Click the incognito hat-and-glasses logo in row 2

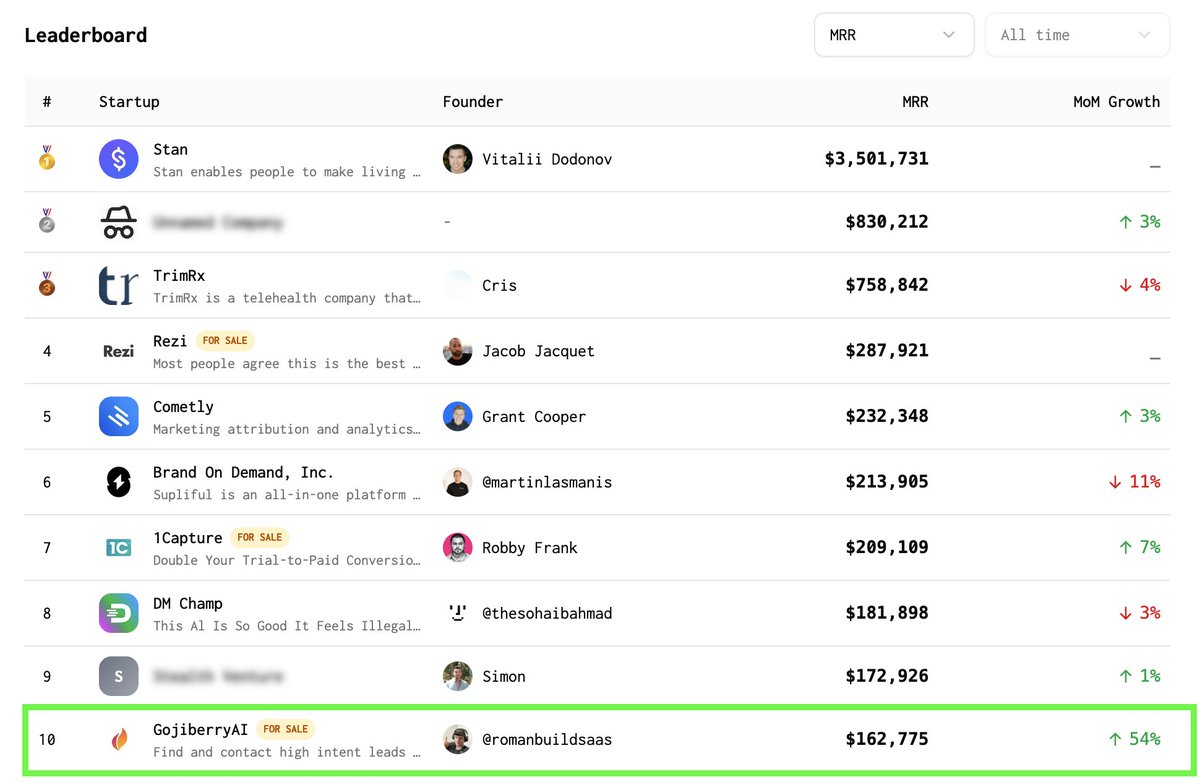(119, 222)
